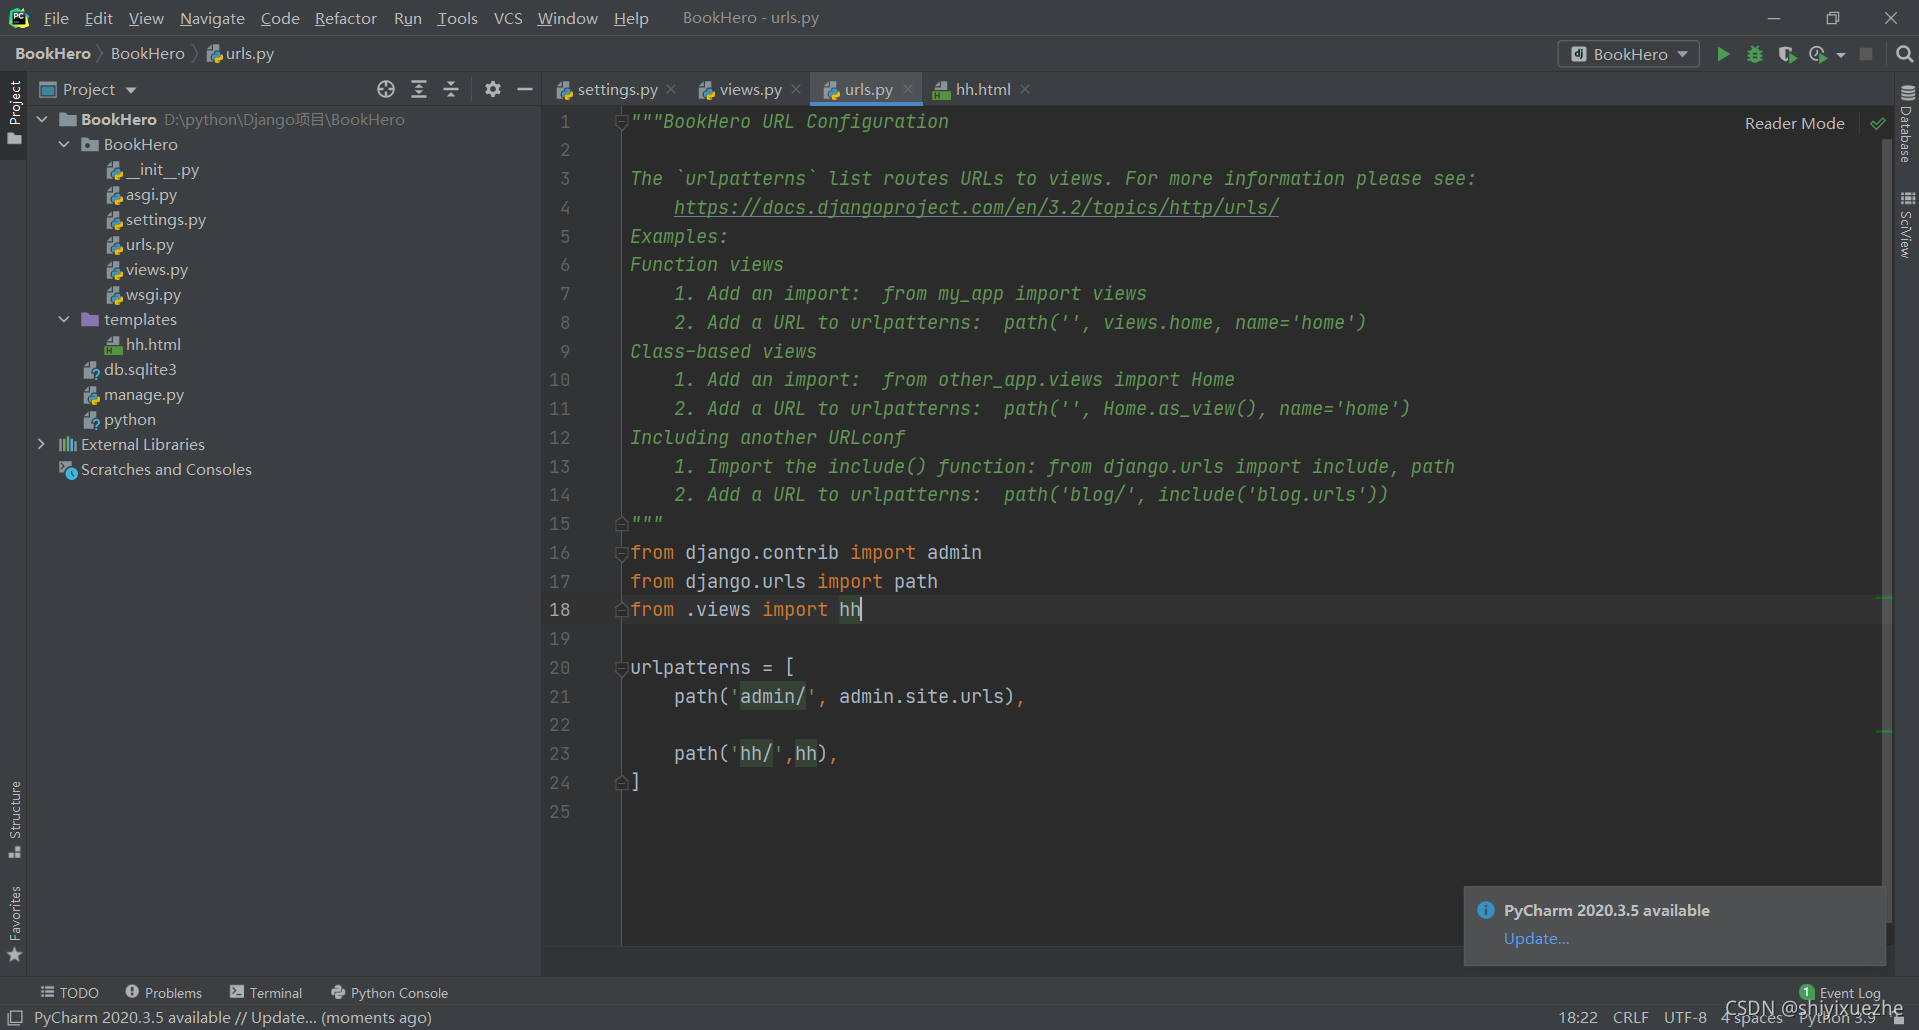Open the profiler options dropdown arrow

1841,55
